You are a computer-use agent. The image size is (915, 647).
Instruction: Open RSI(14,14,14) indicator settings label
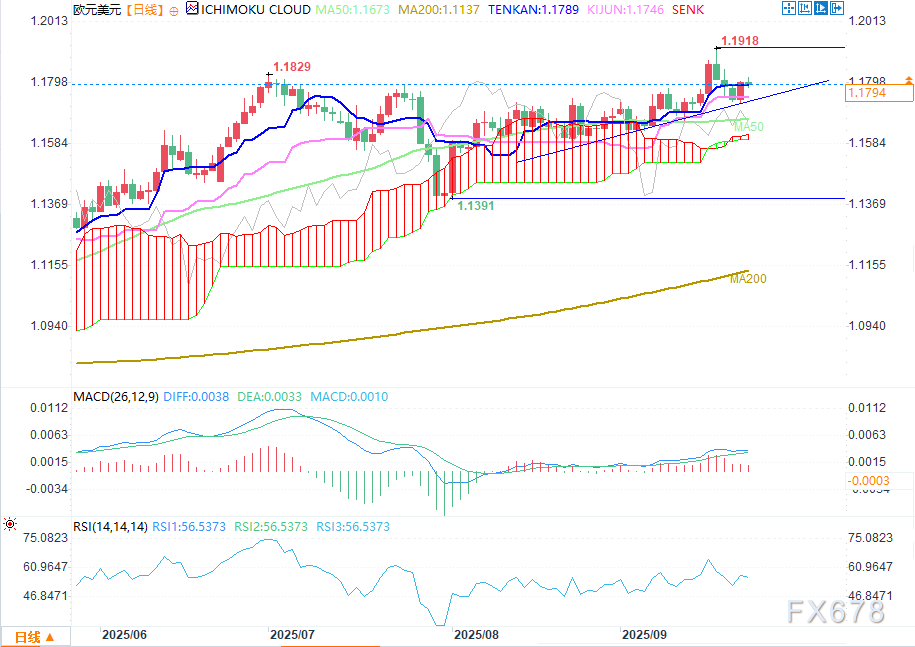point(110,526)
